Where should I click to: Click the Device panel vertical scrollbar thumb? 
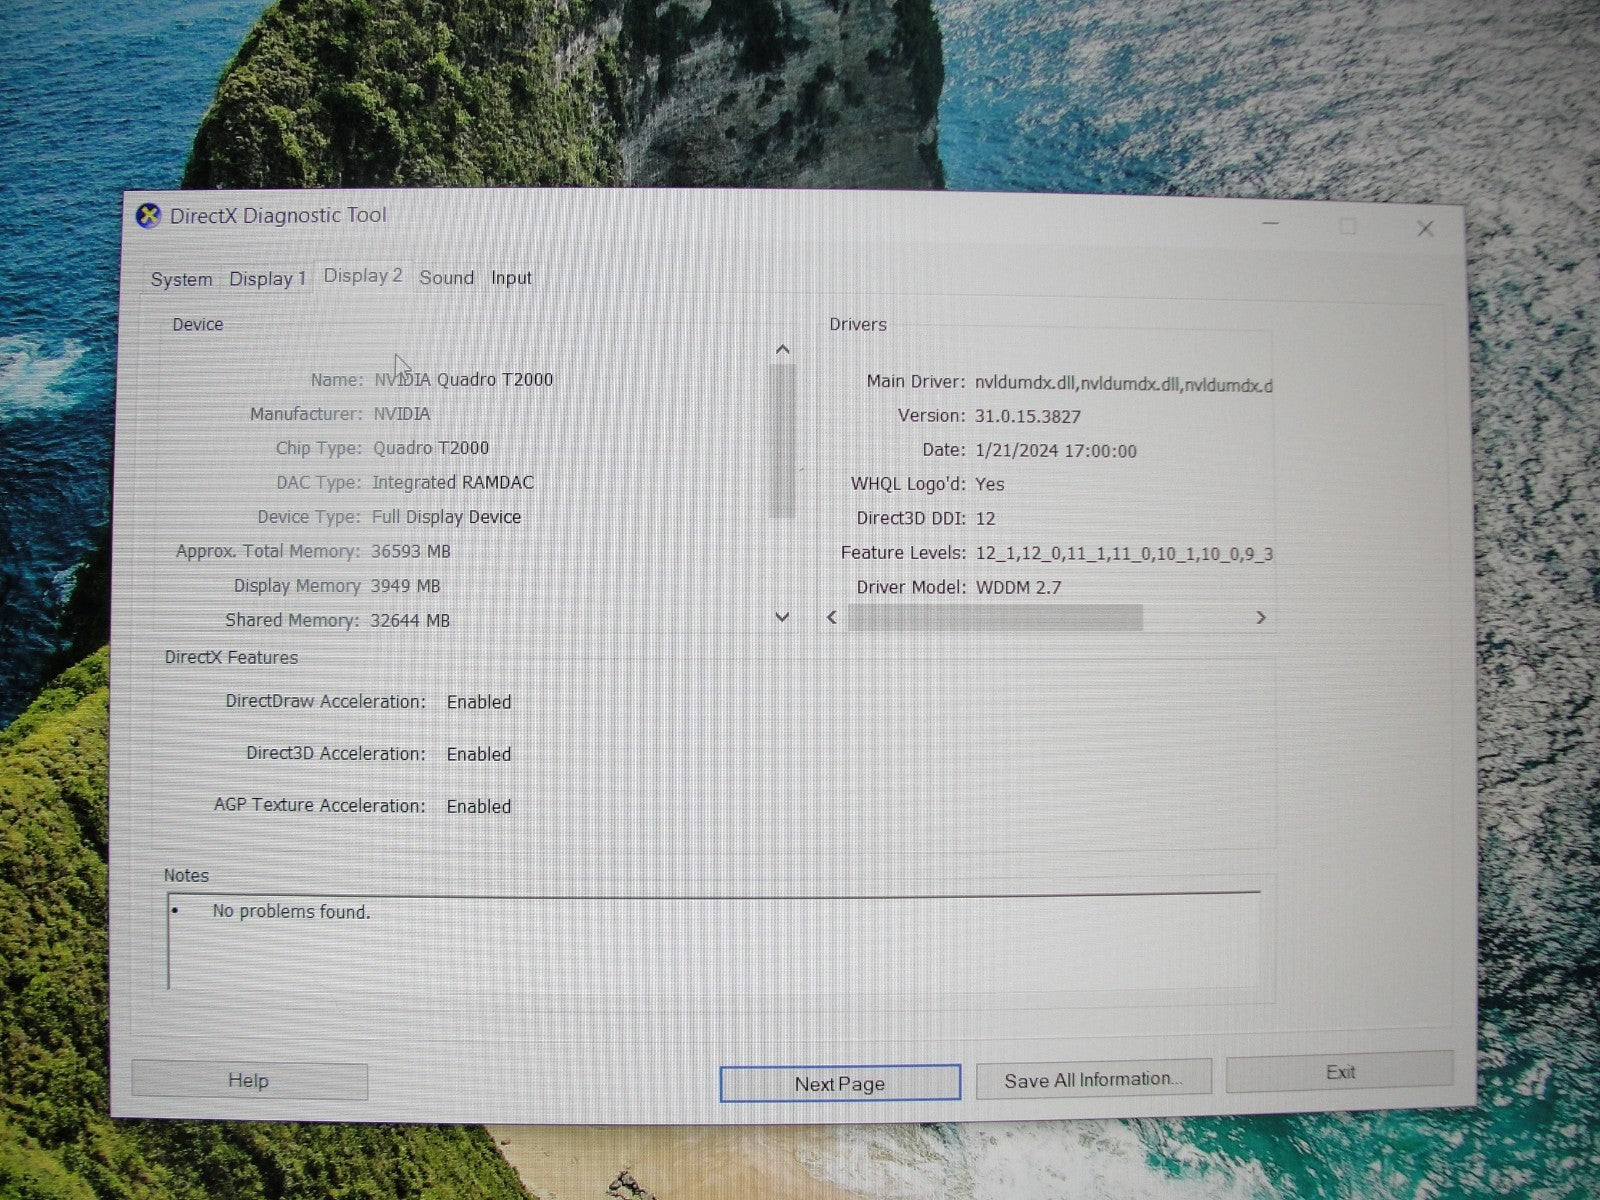coord(783,440)
